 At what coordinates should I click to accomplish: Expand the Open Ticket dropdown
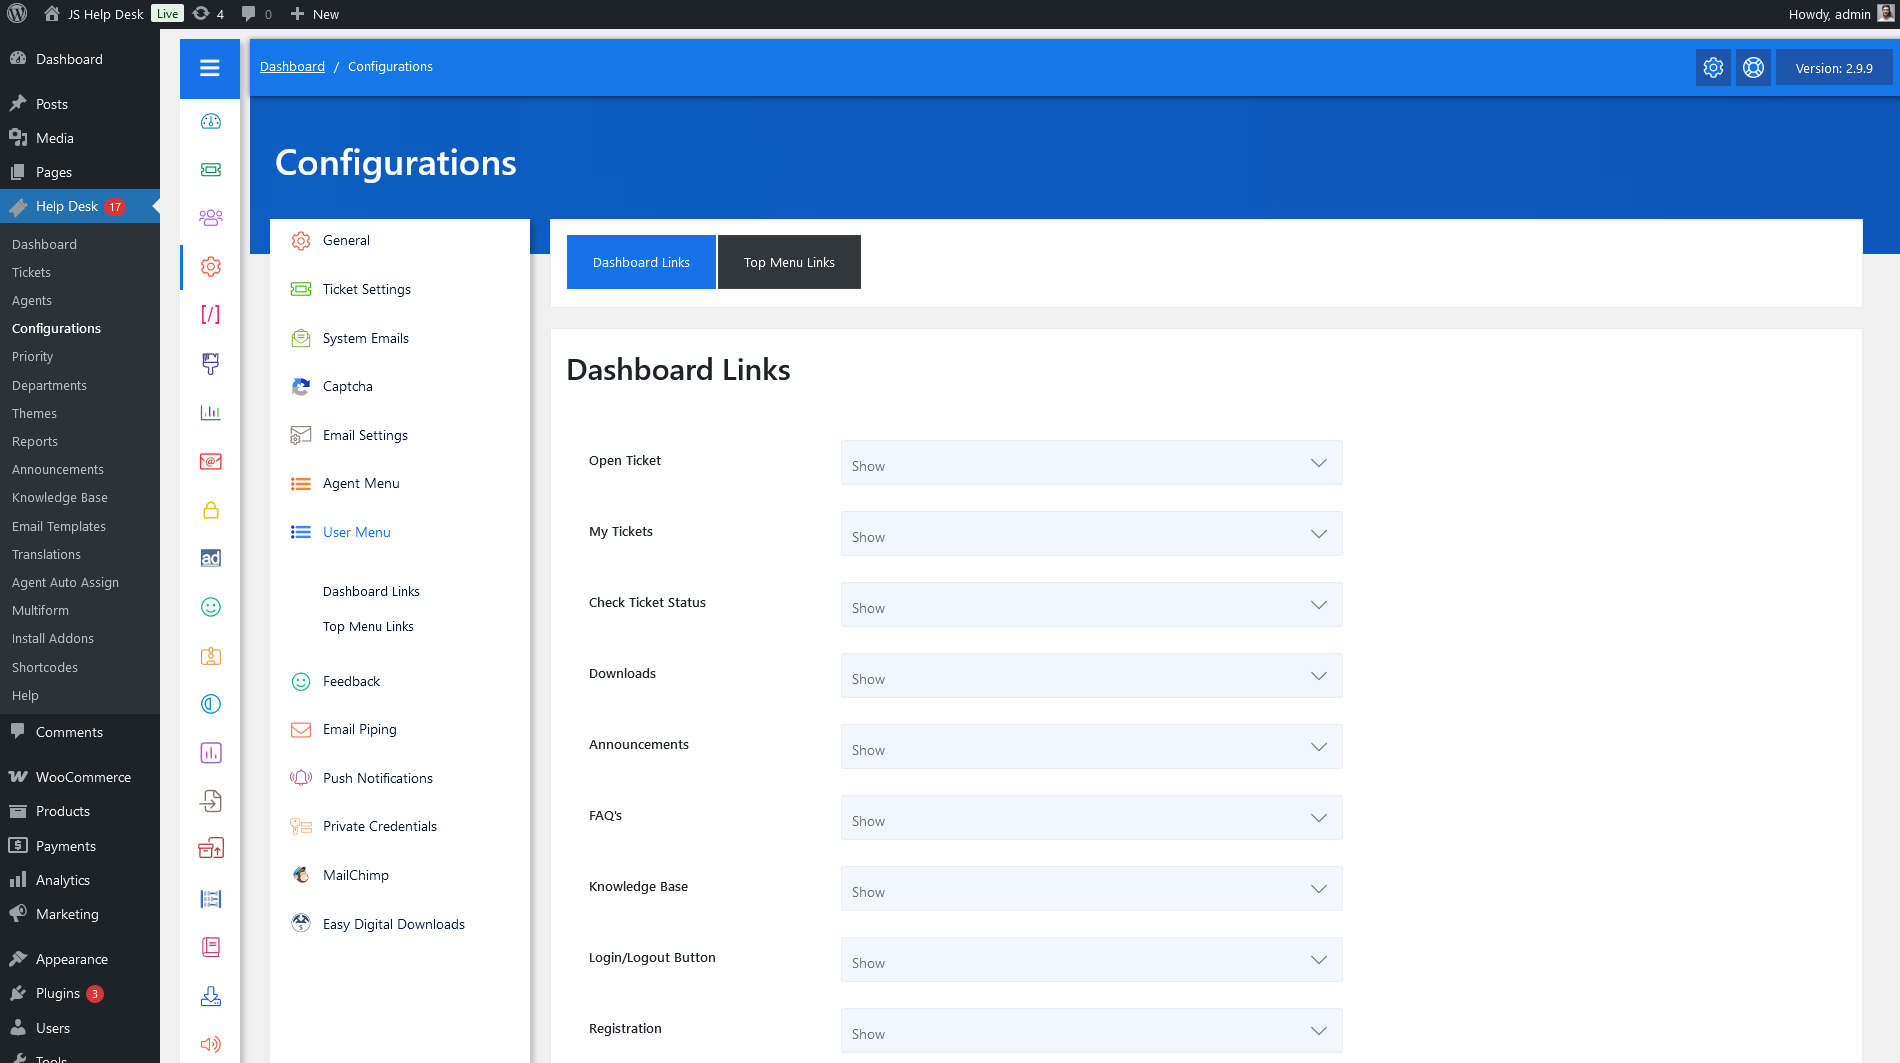(x=1091, y=464)
